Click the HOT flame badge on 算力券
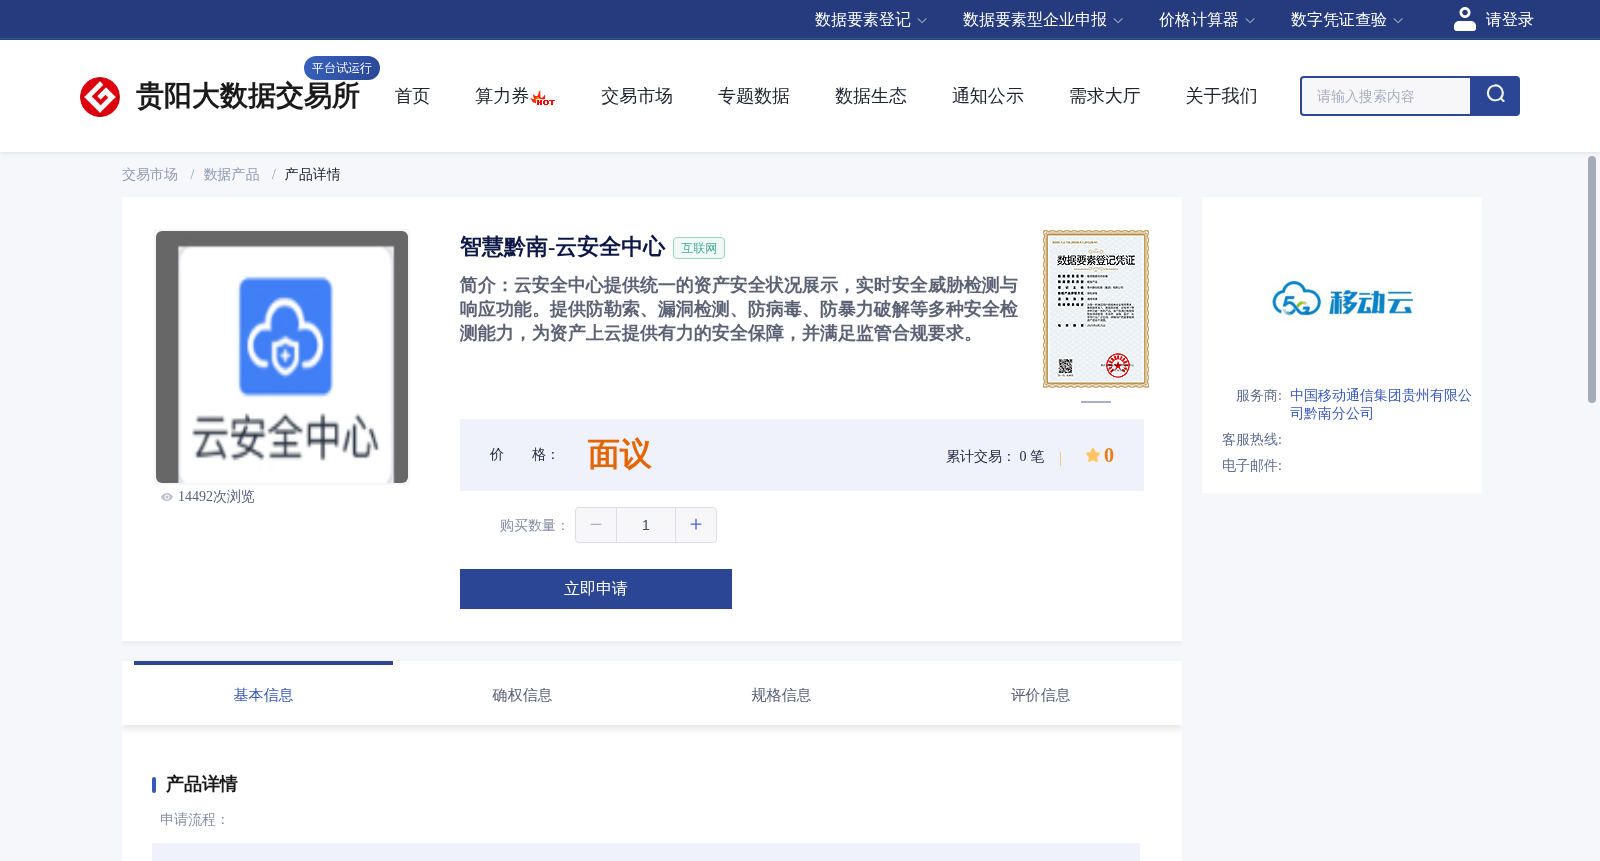 click(543, 99)
